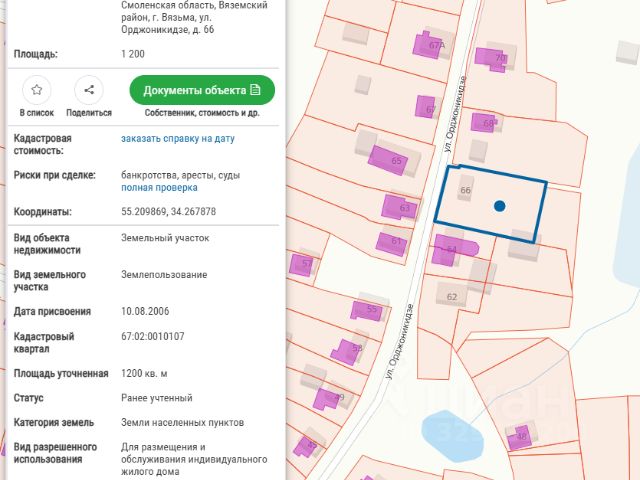Click 'банкротства, аресты, суды' risks text
Viewport: 640px width, 480px height.
(x=180, y=175)
